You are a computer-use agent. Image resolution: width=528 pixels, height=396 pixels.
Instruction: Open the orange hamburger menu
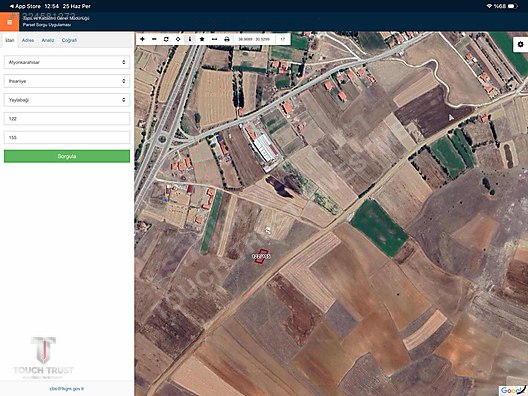point(9,22)
